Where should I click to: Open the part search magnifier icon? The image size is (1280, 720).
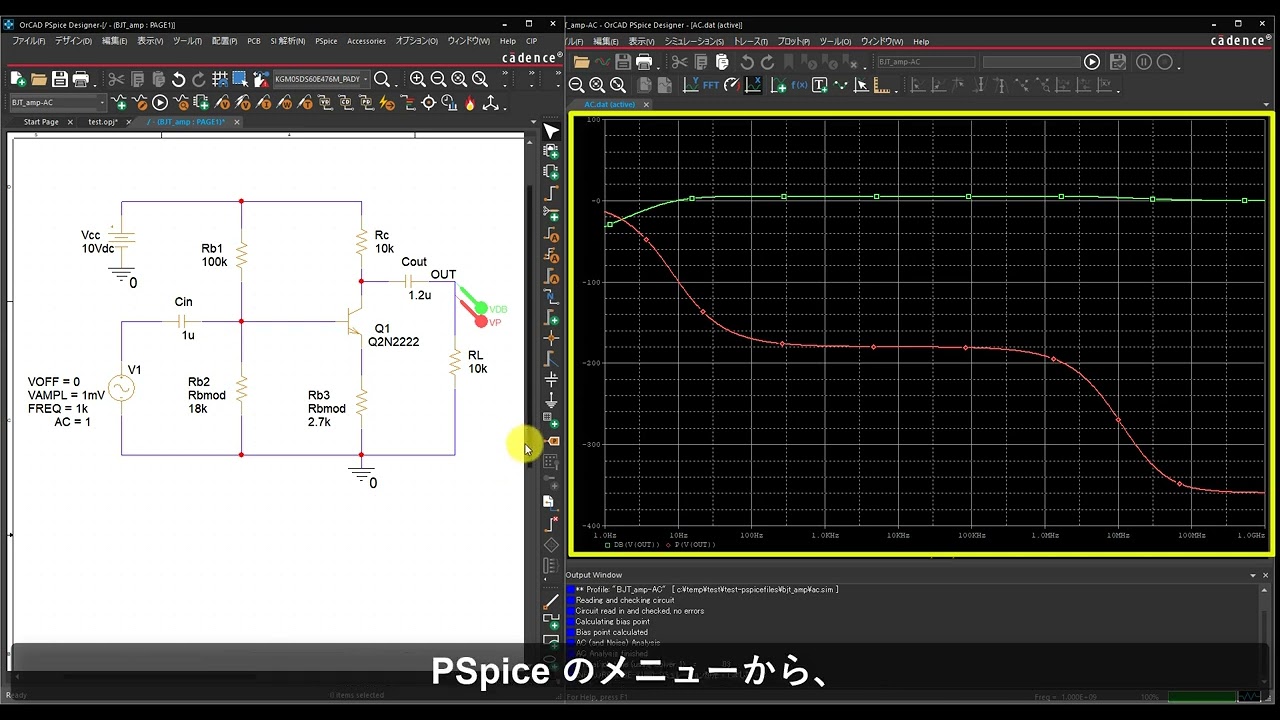[x=382, y=79]
